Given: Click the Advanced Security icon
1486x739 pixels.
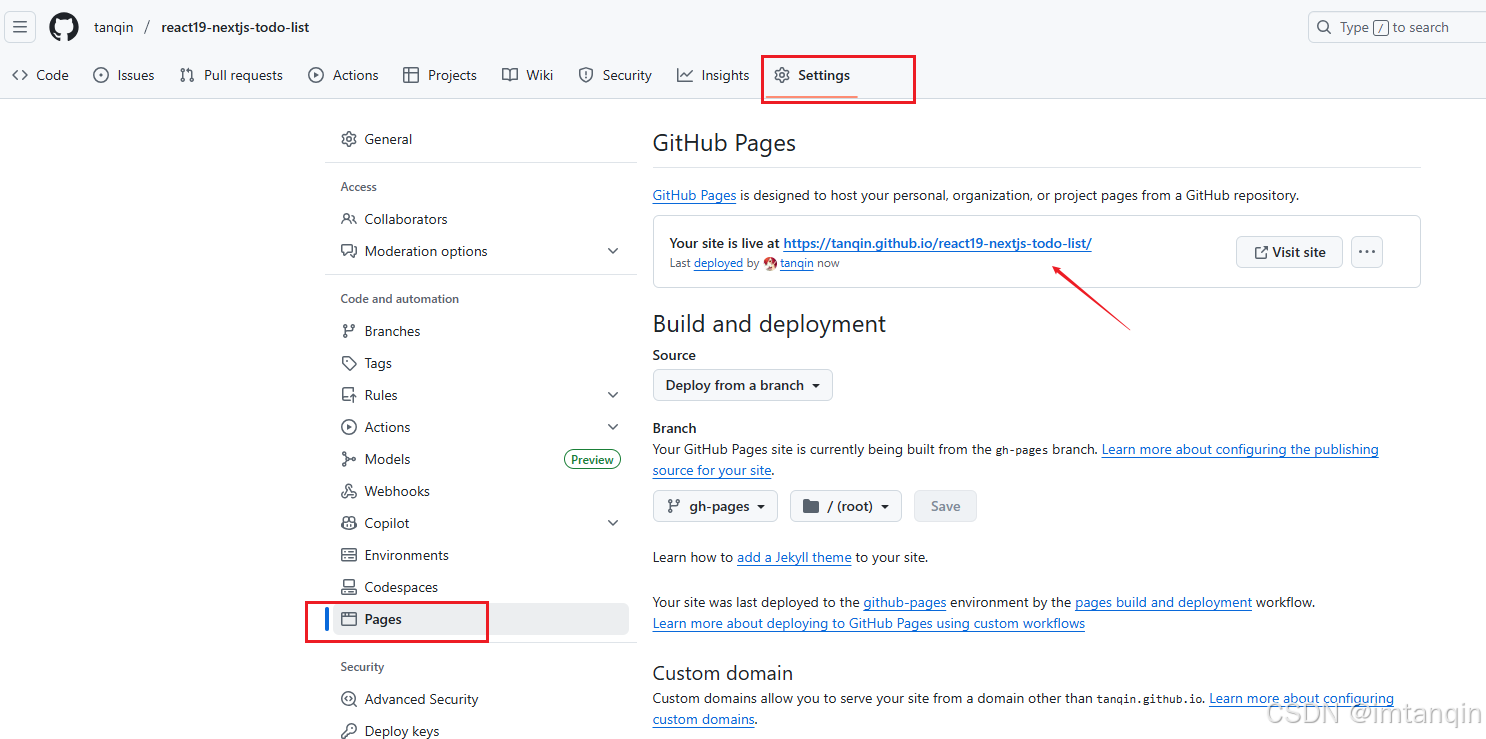Looking at the screenshot, I should tap(349, 699).
